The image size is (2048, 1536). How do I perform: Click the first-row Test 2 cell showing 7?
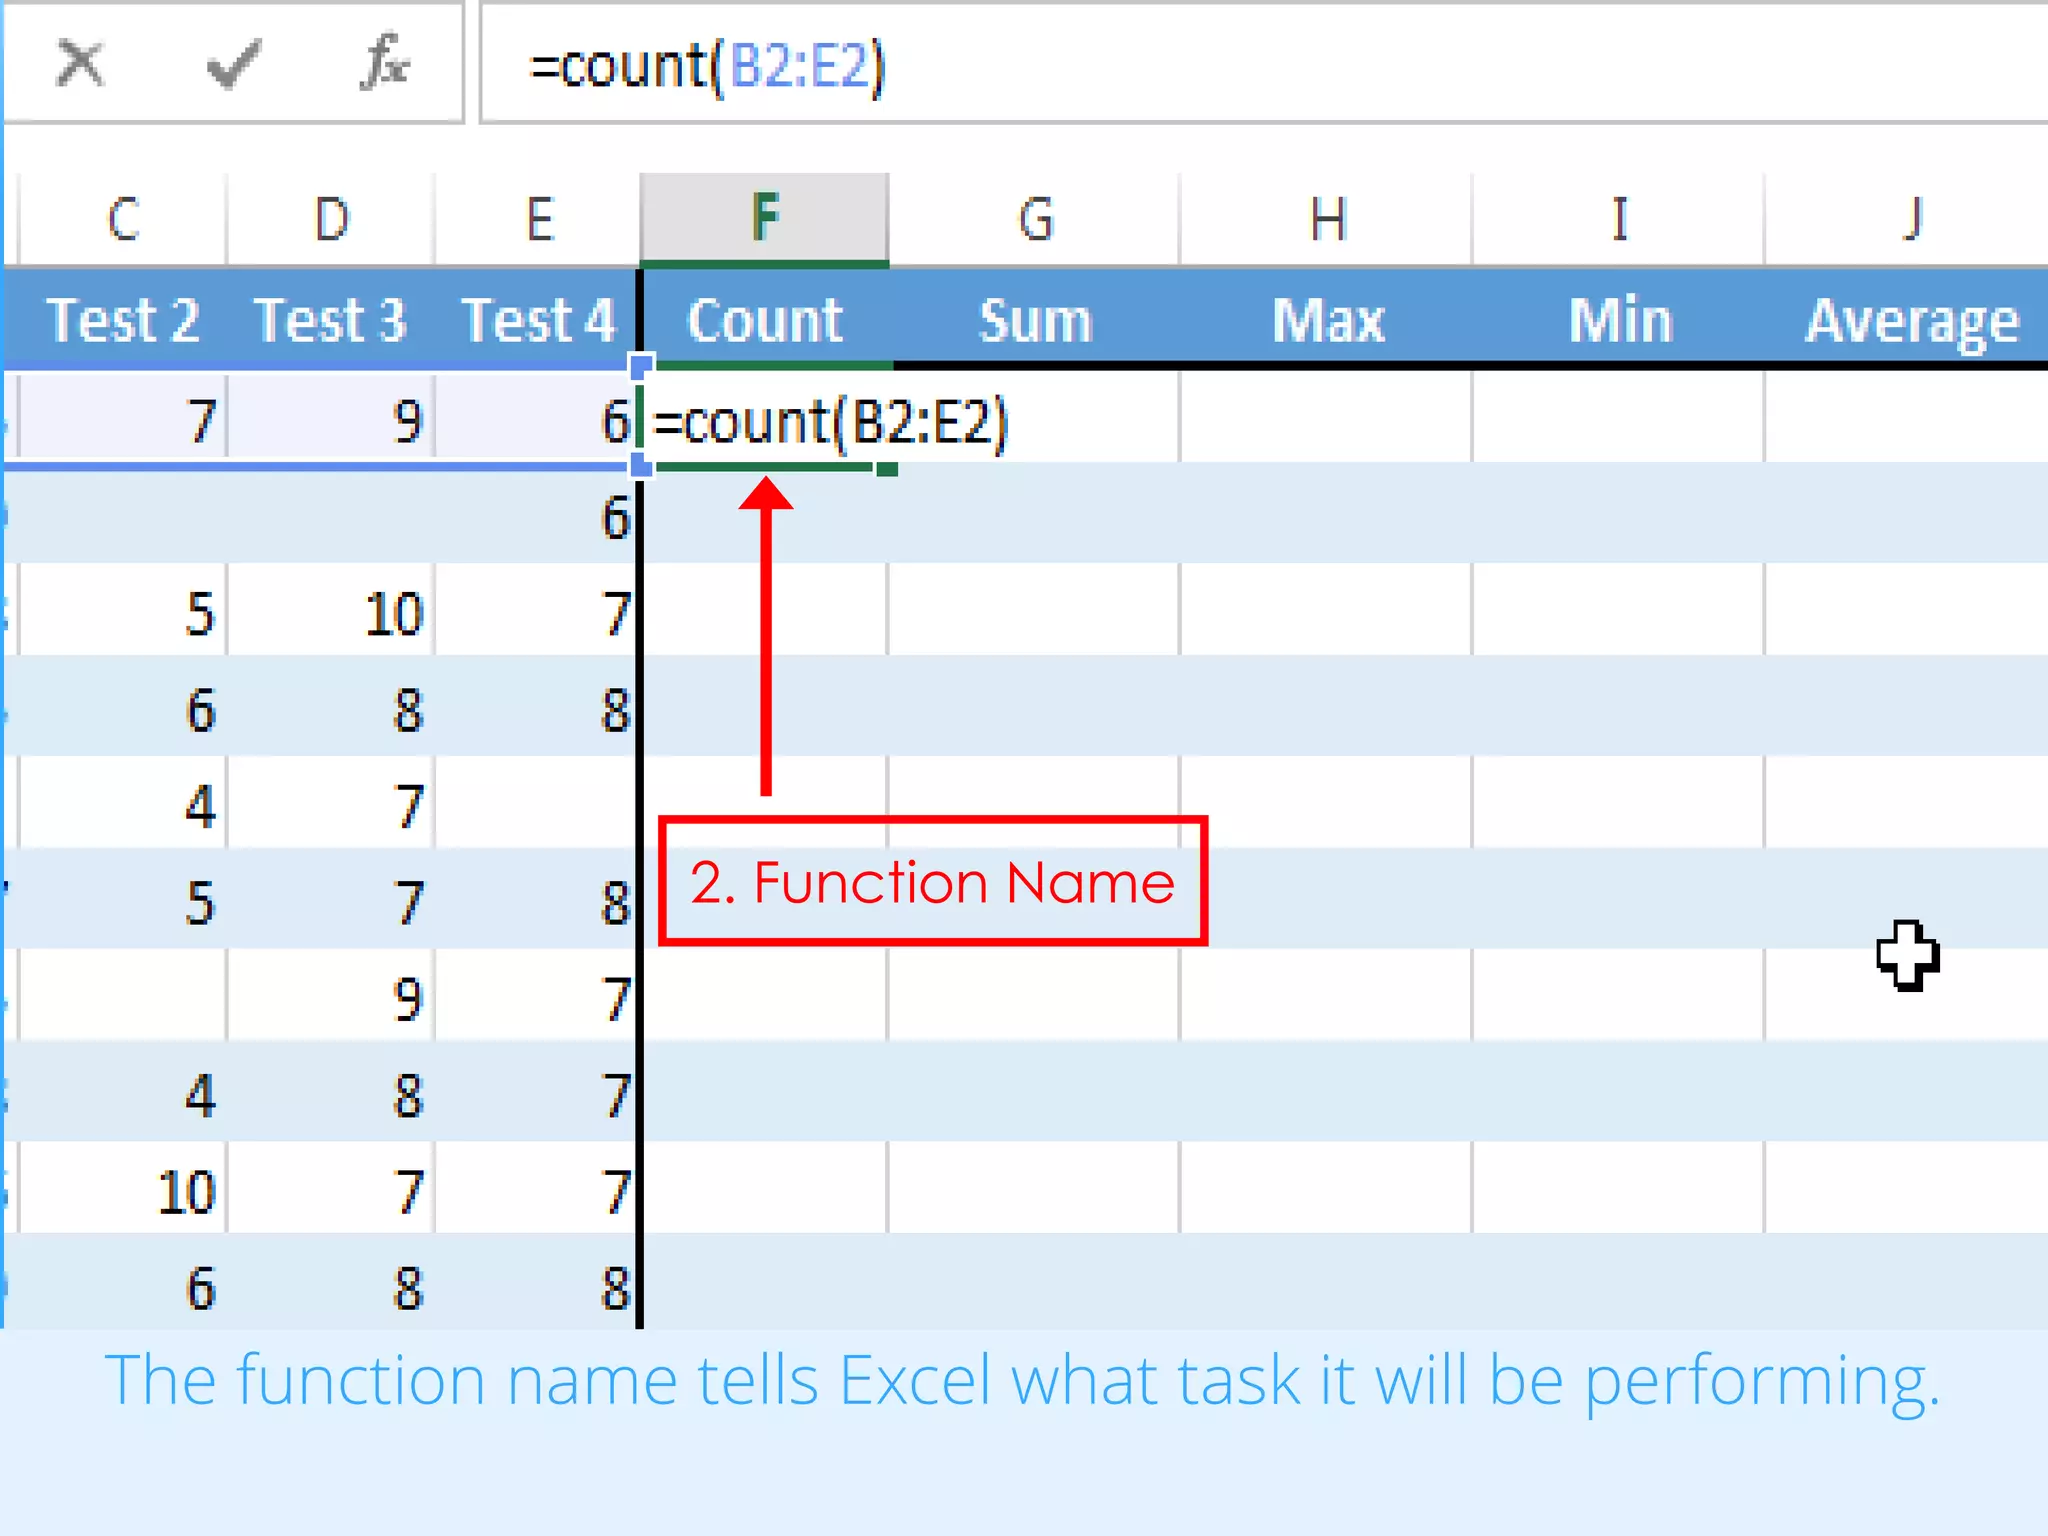tap(123, 420)
